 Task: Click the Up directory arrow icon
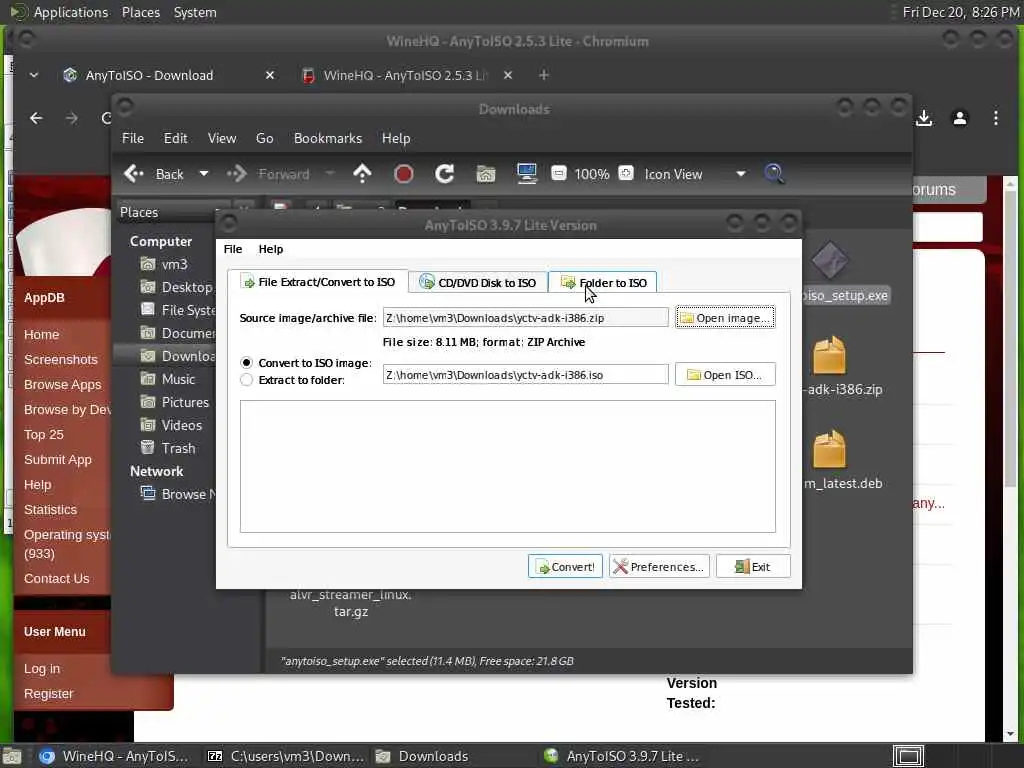coord(362,174)
